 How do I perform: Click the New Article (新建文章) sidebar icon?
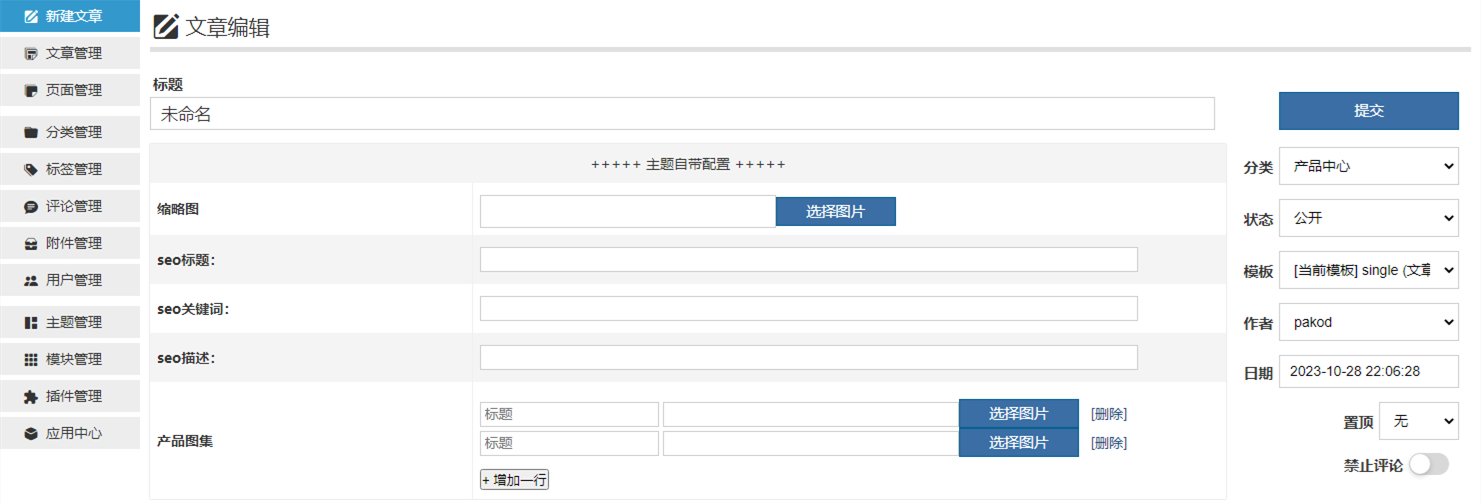coord(31,16)
